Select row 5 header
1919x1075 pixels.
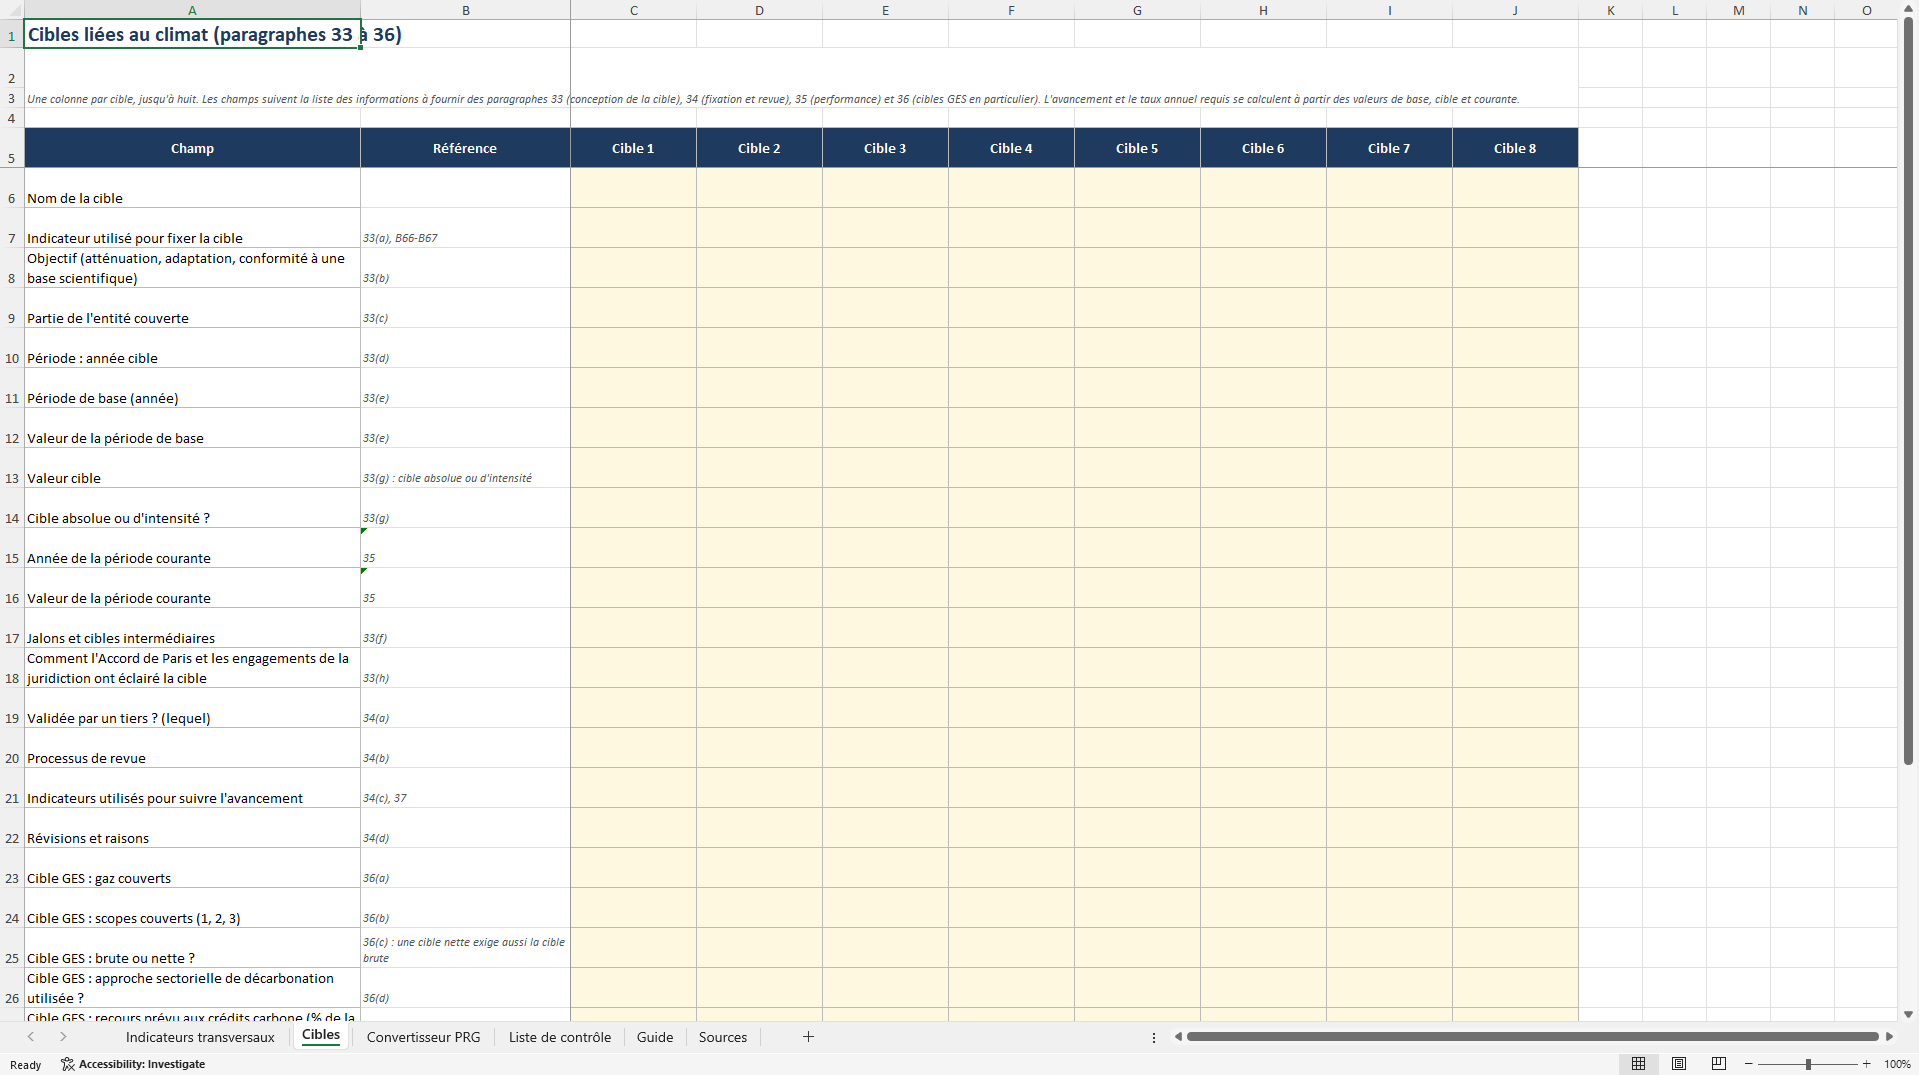point(11,148)
